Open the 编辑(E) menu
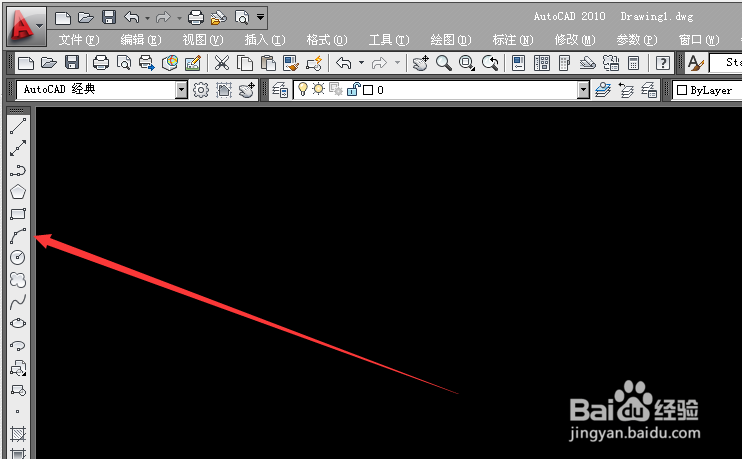This screenshot has height=459, width=742. 141,40
